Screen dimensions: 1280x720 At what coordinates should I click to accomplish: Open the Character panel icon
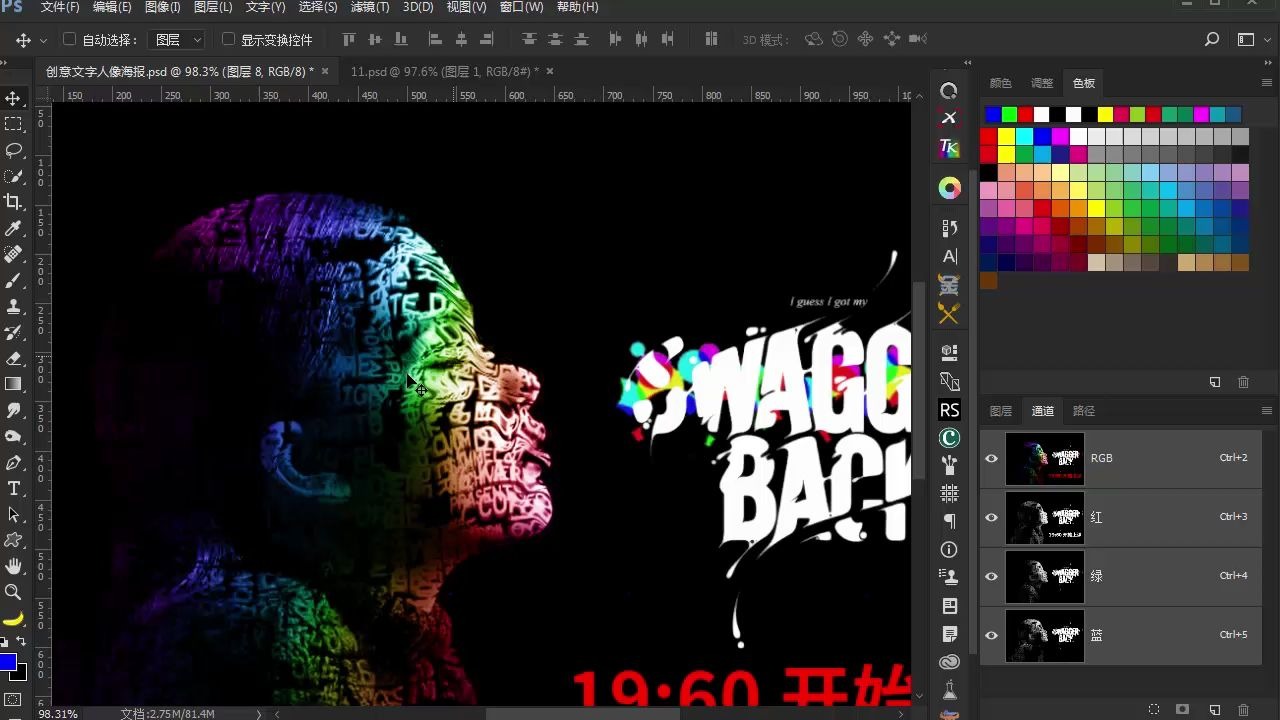coord(949,256)
